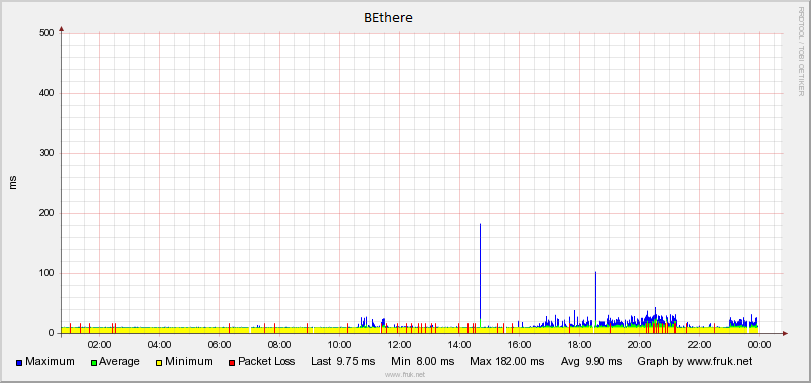Click the RRDTOOL / TOBI OETIKER vertical watermark
Screen dimensions: 811x383
801,52
